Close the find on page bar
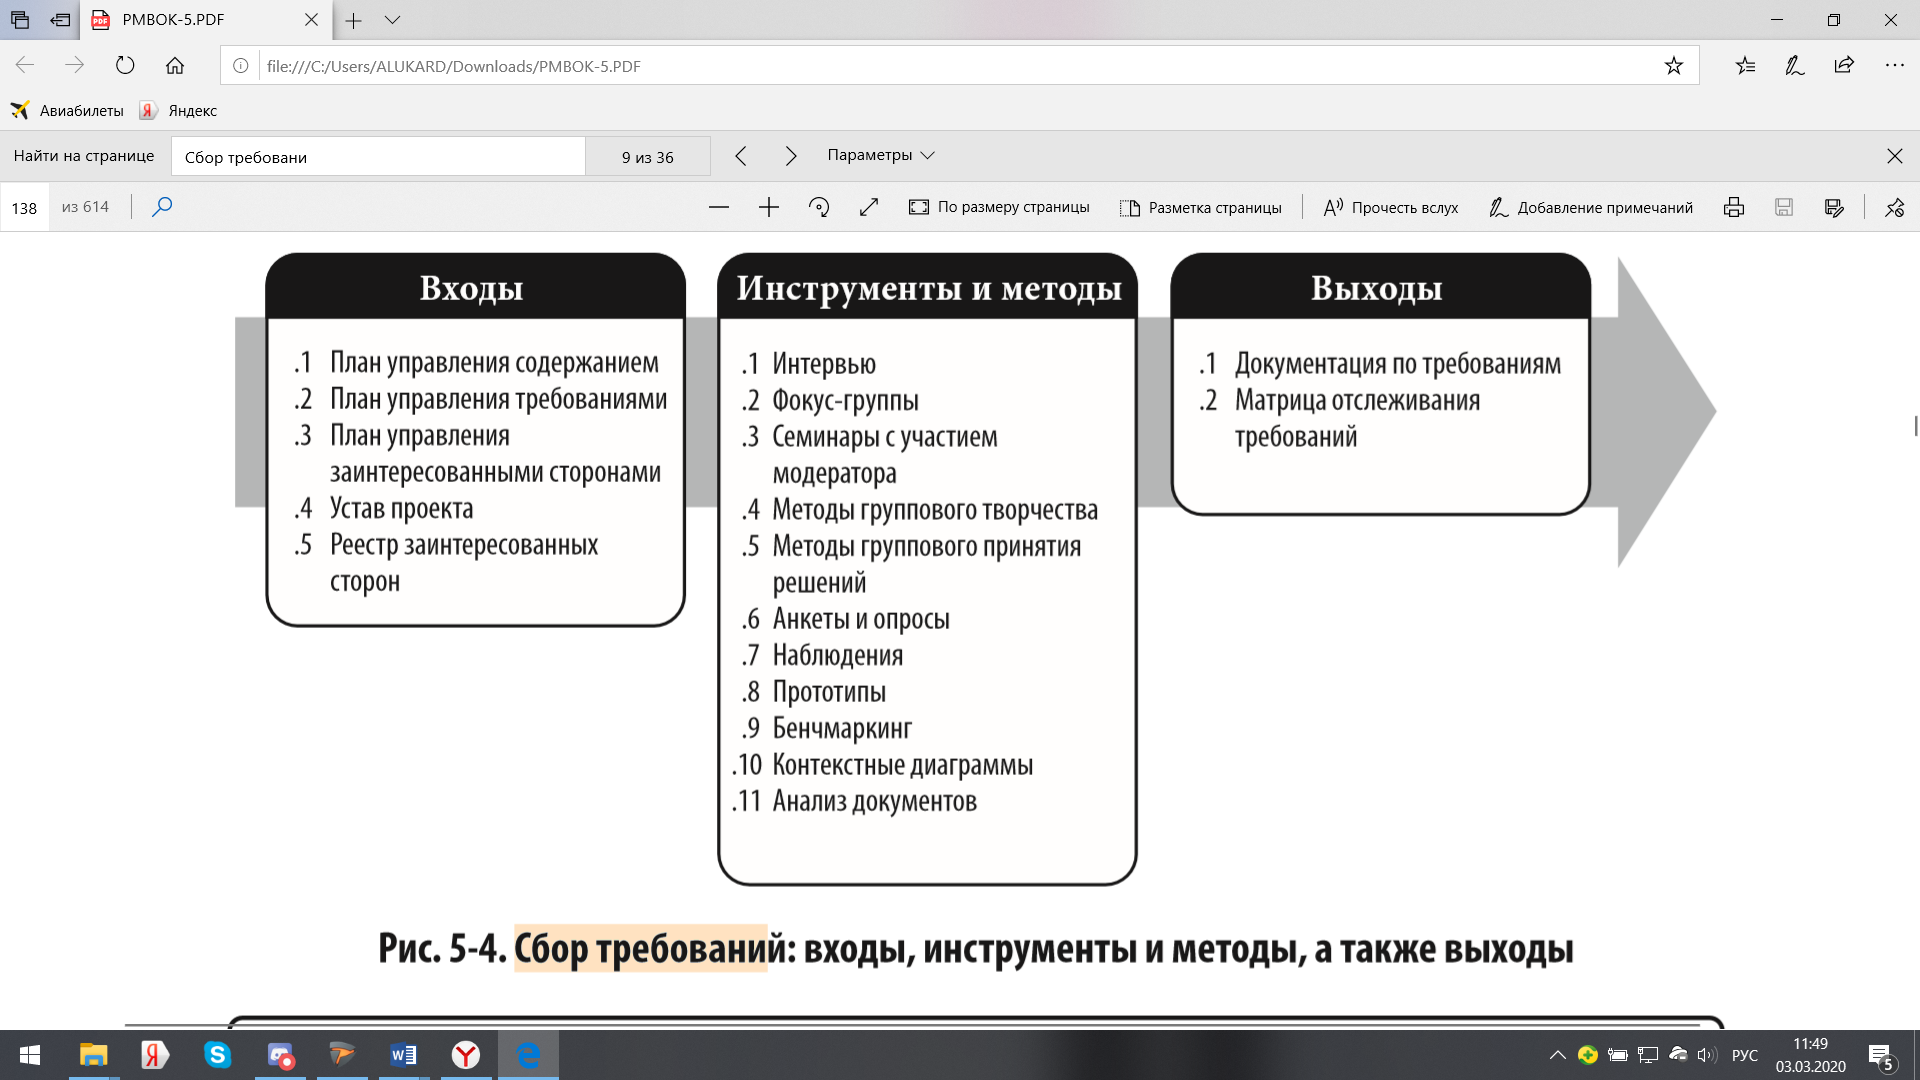Viewport: 1920px width, 1080px height. (1895, 156)
